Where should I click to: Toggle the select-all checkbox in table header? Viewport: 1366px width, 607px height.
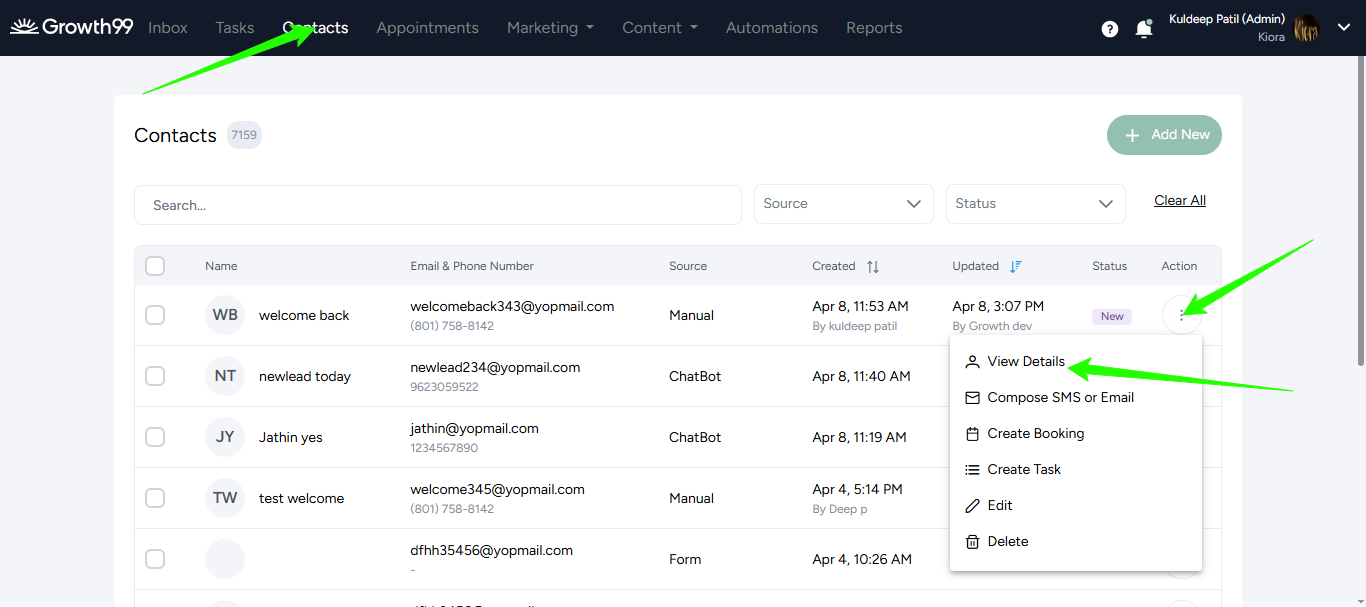pyautogui.click(x=155, y=266)
